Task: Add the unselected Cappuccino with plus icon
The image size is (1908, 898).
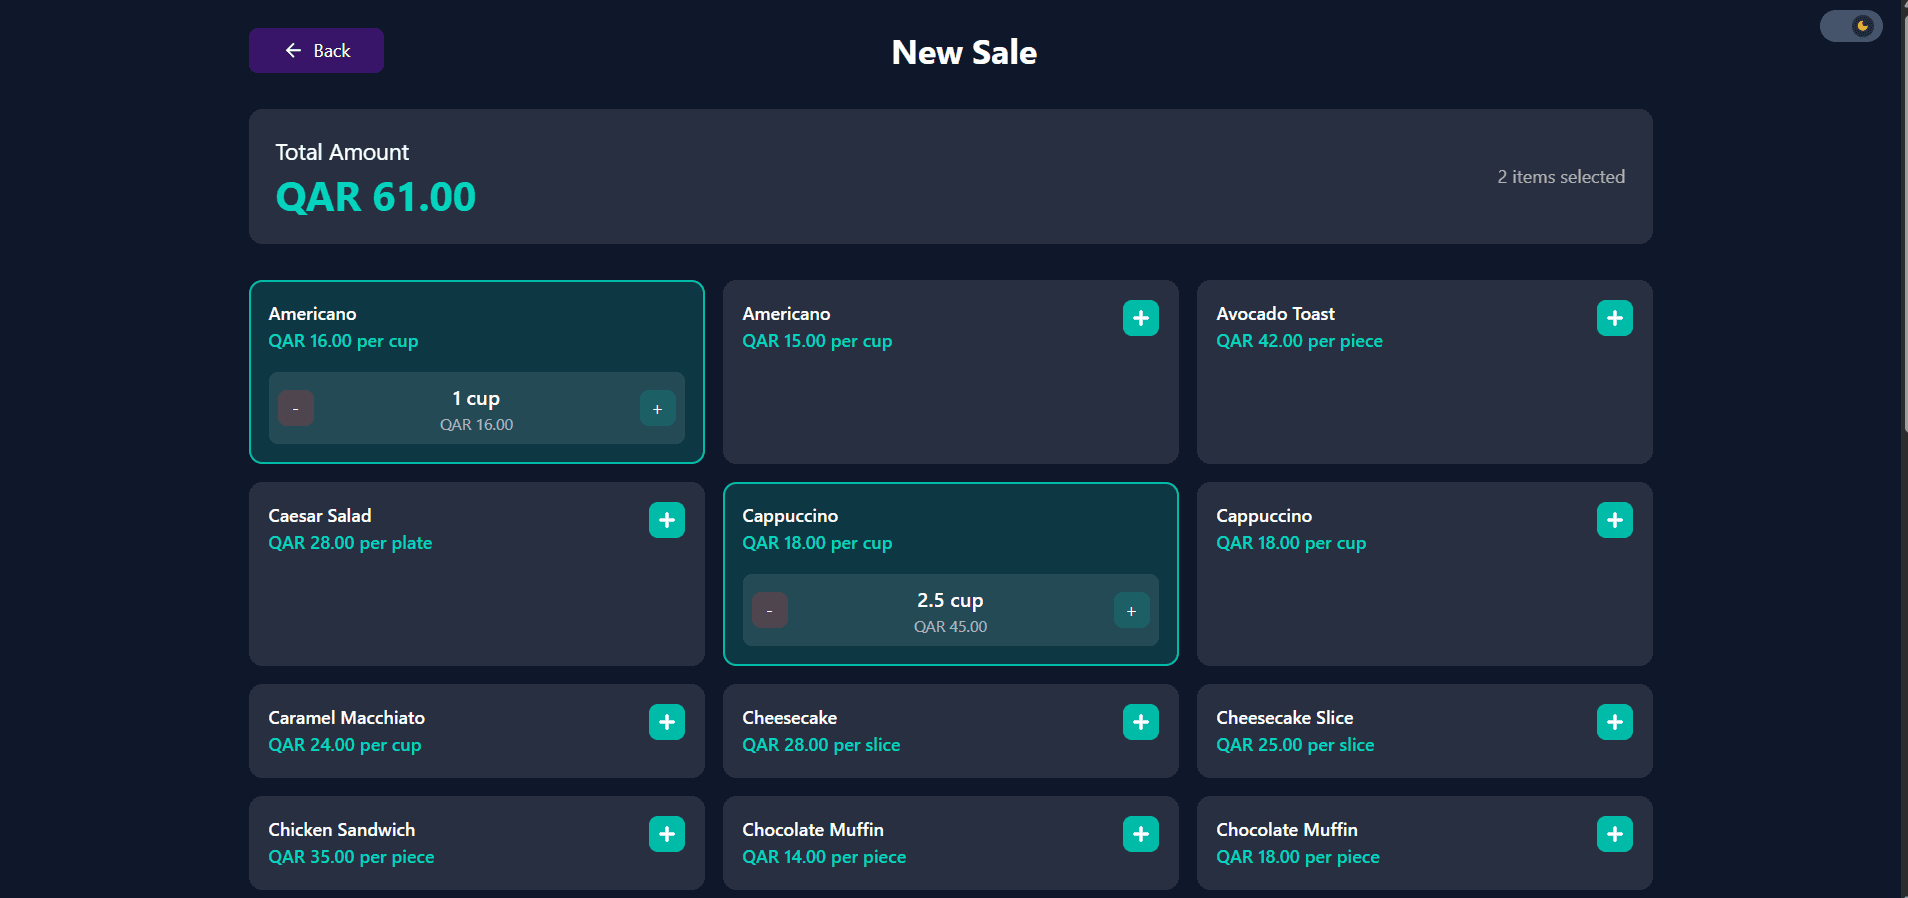Action: 1615,520
